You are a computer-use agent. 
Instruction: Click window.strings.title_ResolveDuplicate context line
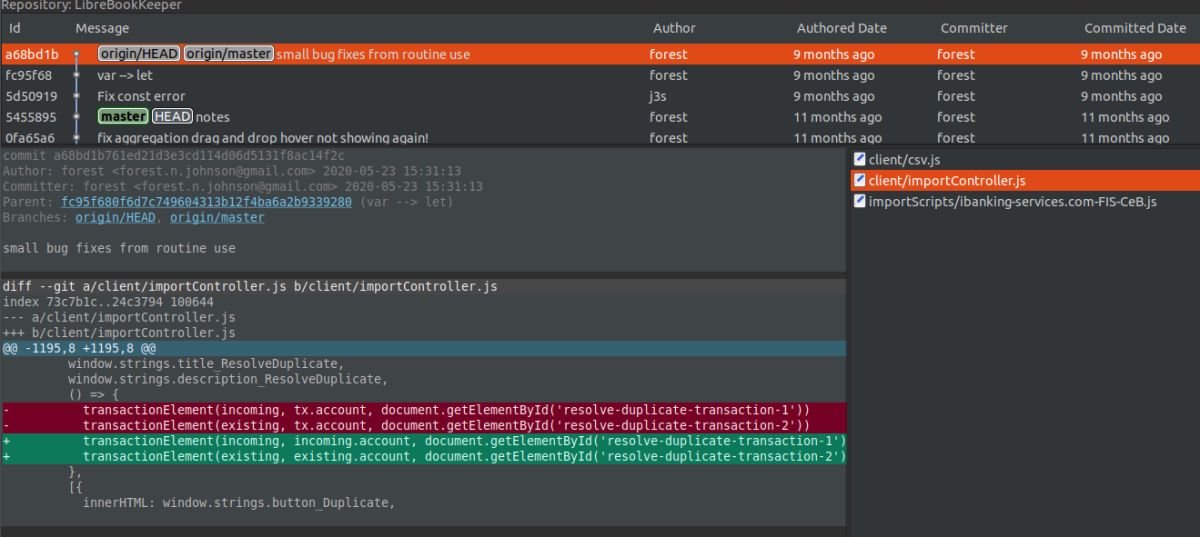pyautogui.click(x=206, y=364)
